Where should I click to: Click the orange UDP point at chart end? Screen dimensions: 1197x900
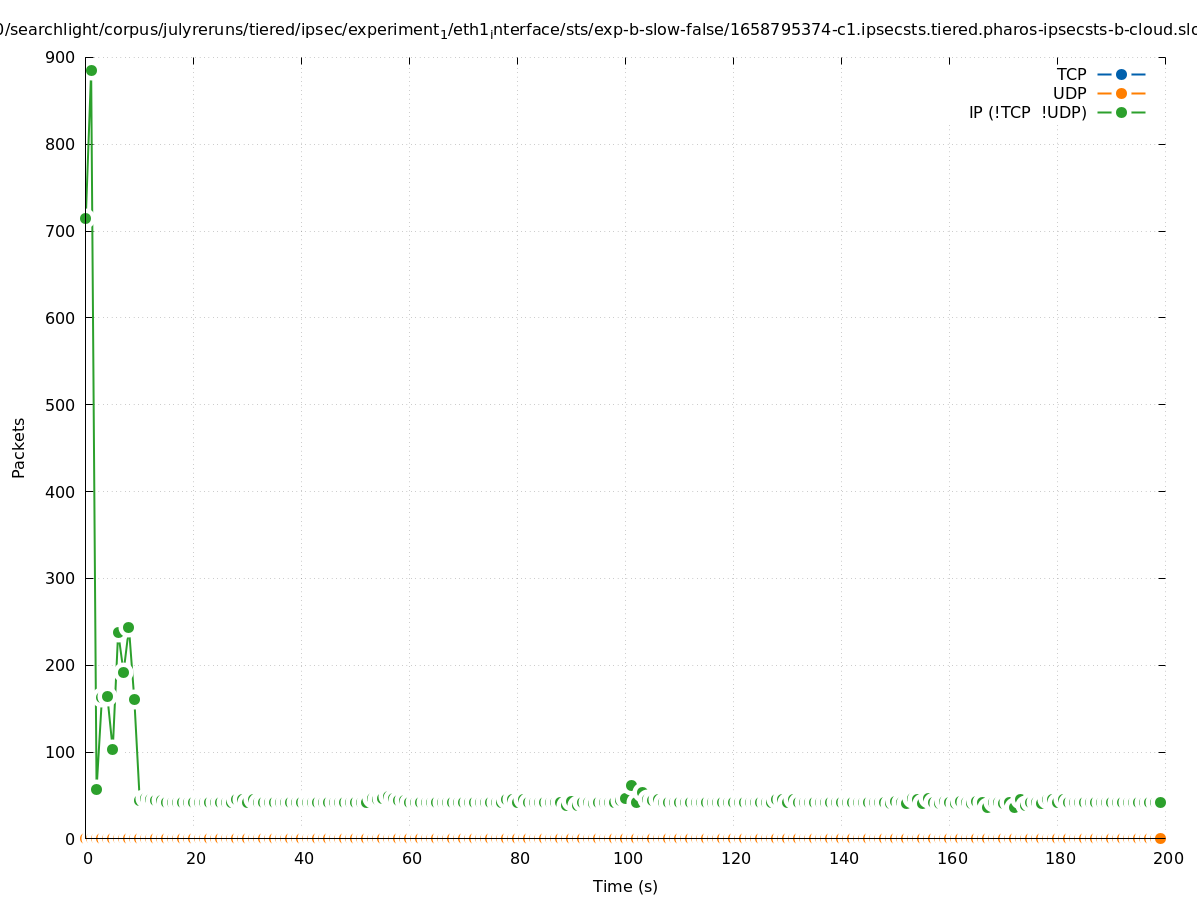pos(1160,838)
